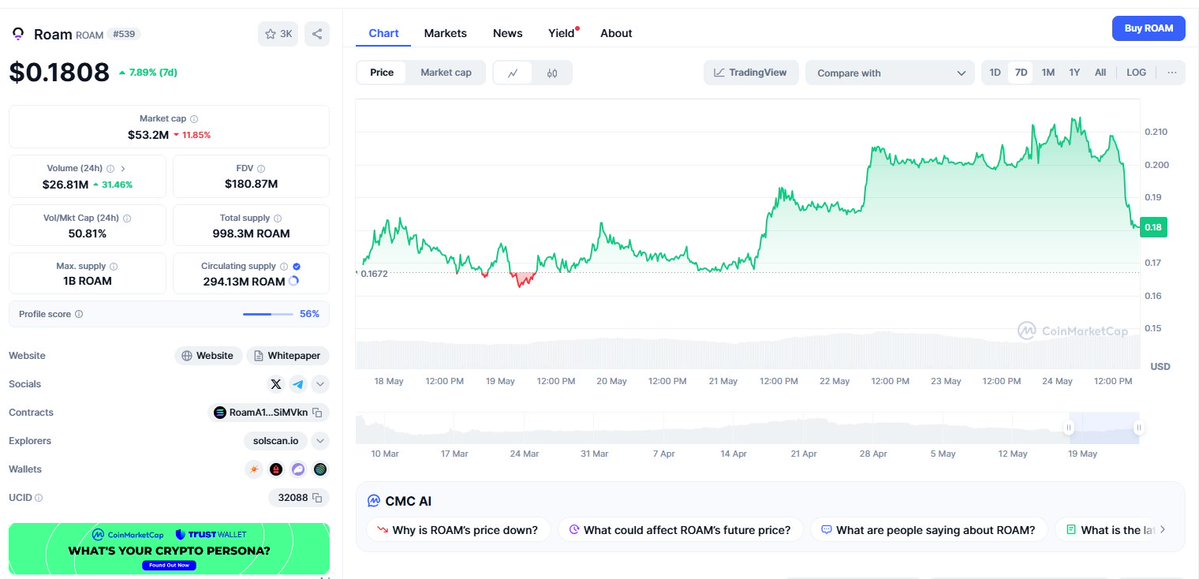Ask "What are people saying about ROAM?"
1199x579 pixels.
(x=928, y=529)
